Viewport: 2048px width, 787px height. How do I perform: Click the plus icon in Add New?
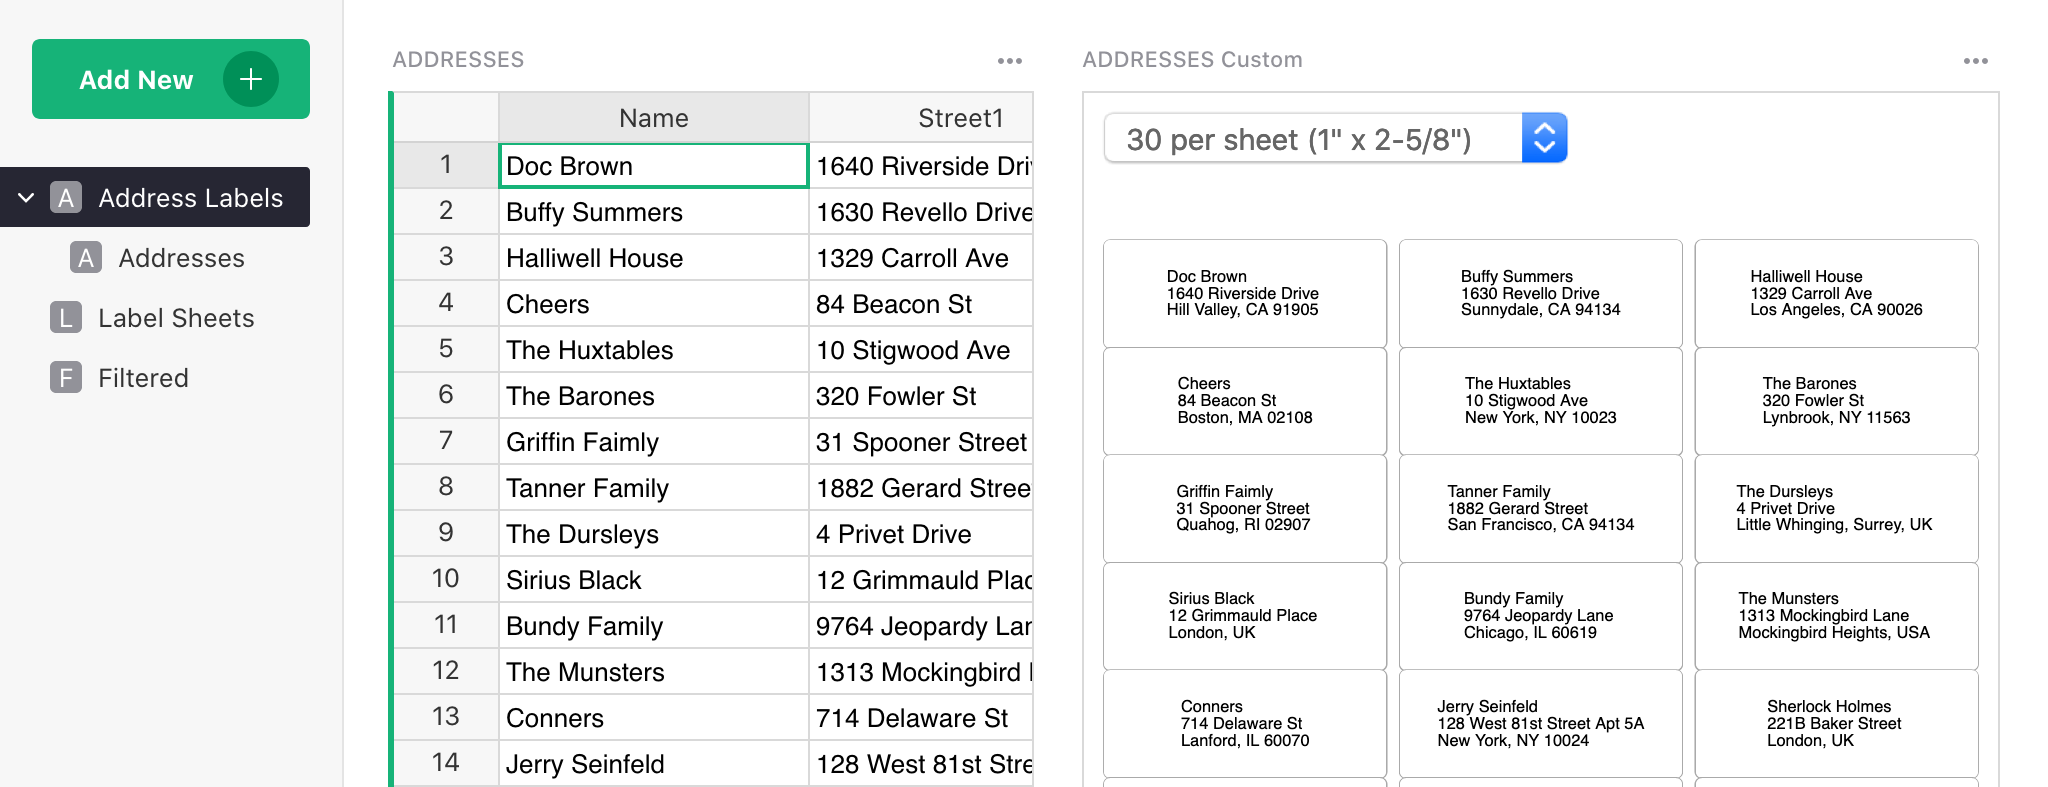251,79
